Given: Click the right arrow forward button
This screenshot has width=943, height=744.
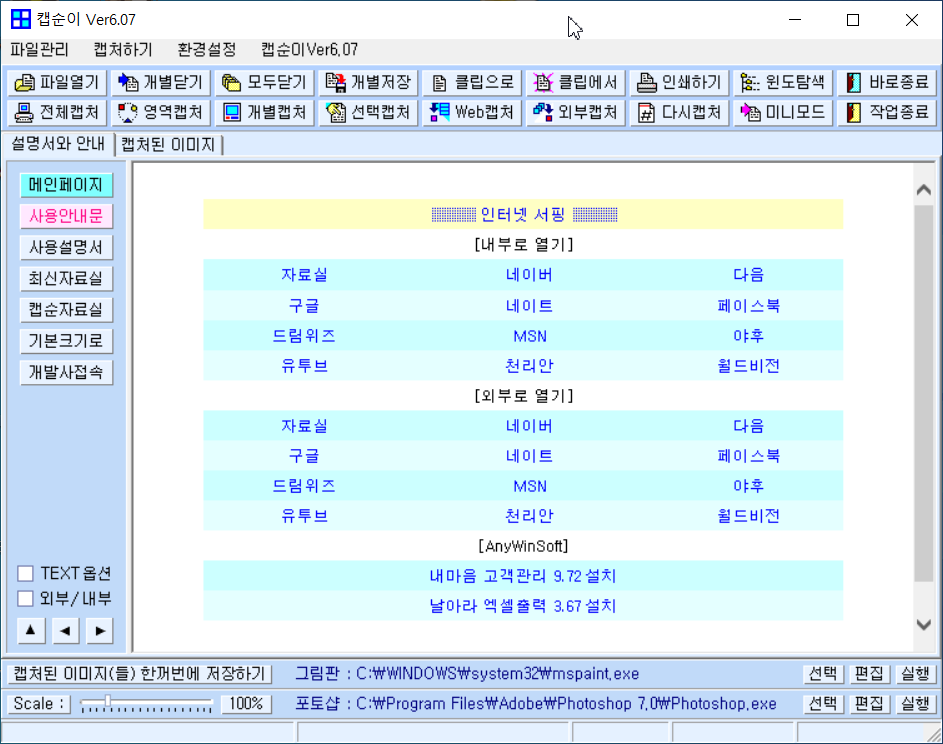Looking at the screenshot, I should [x=100, y=631].
